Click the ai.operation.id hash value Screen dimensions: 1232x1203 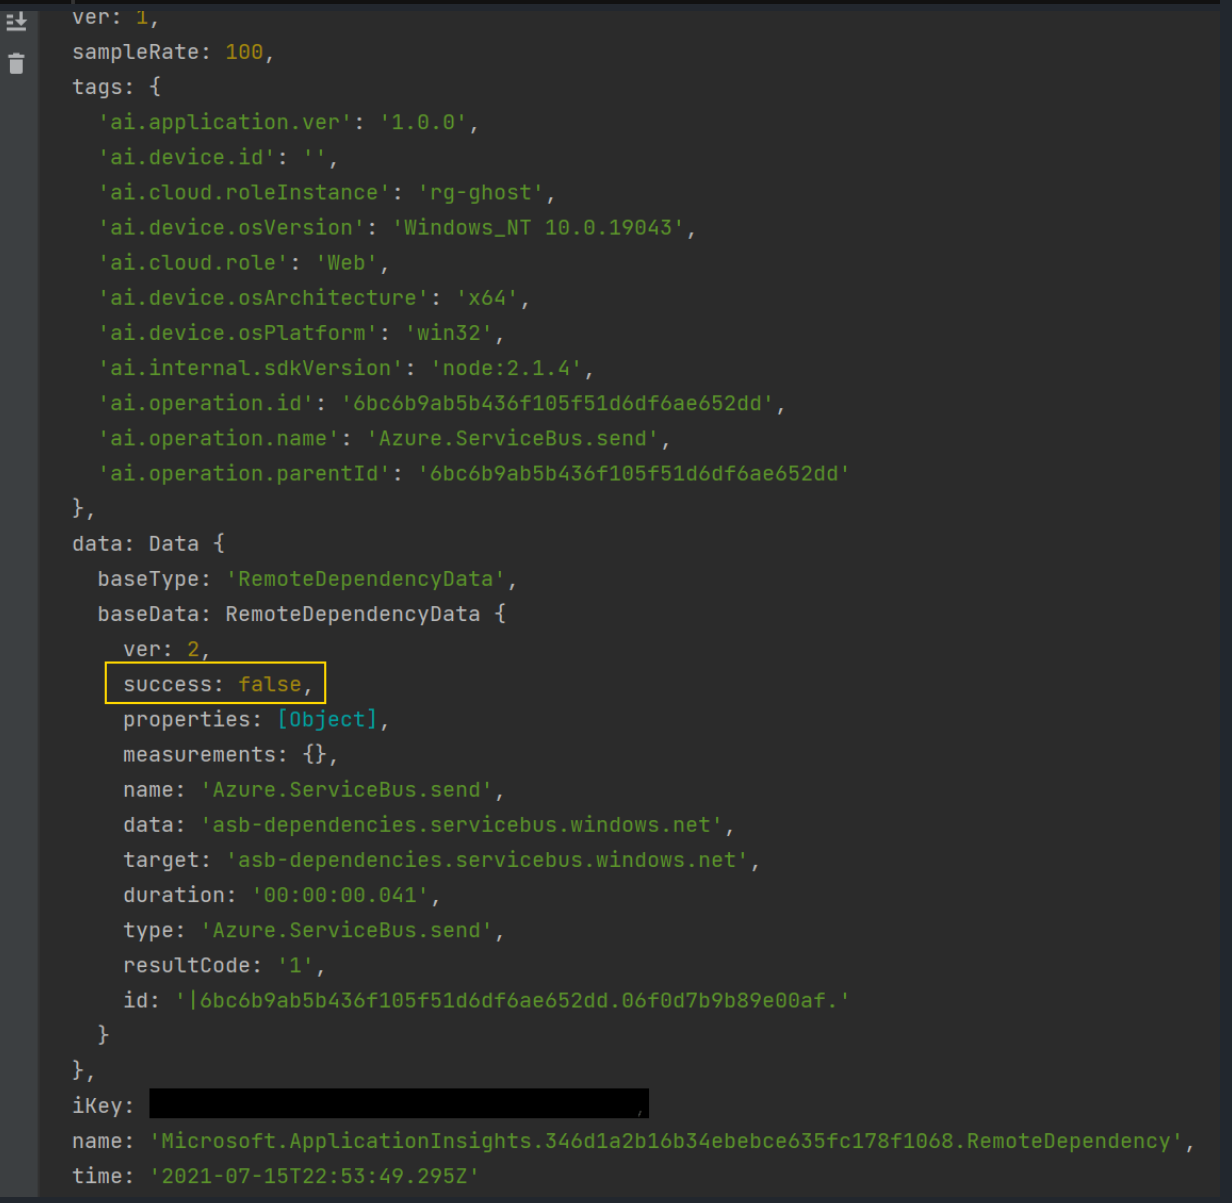(x=557, y=403)
